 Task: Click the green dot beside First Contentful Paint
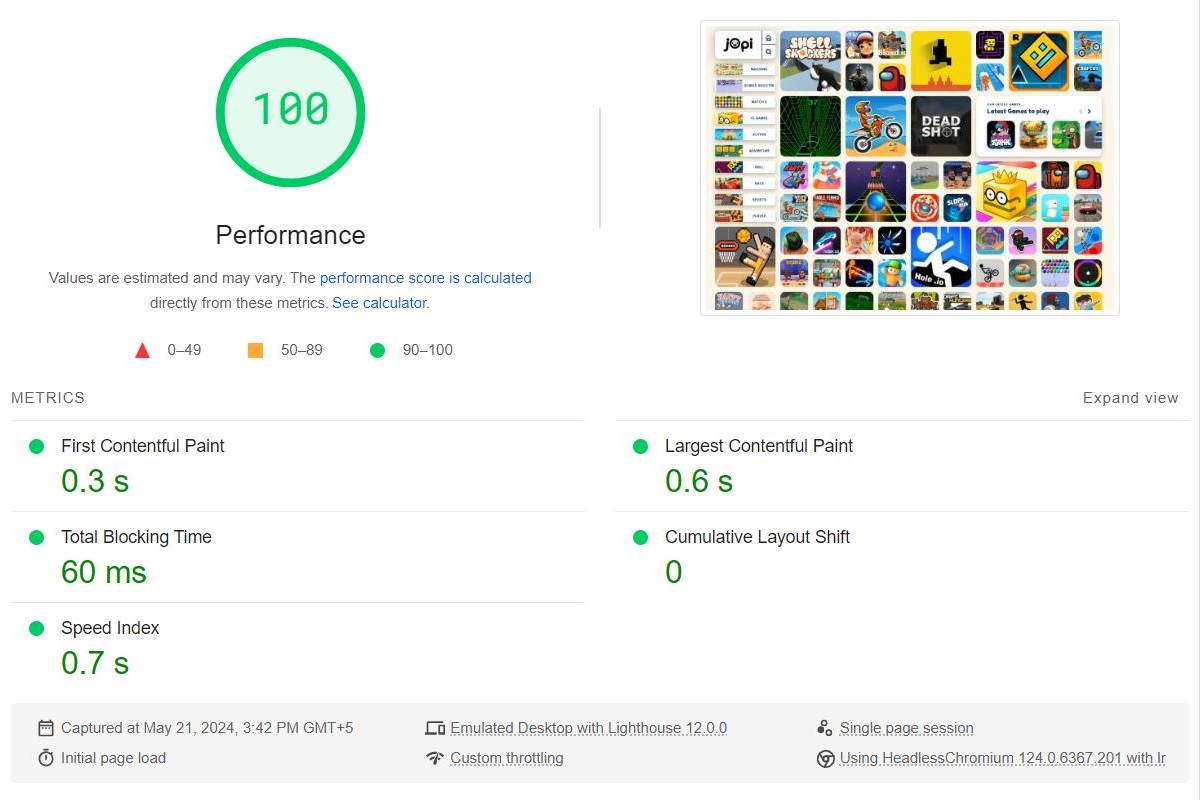(36, 446)
